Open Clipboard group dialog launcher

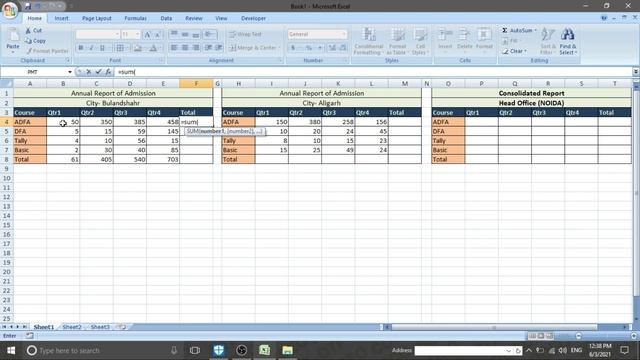(68, 60)
